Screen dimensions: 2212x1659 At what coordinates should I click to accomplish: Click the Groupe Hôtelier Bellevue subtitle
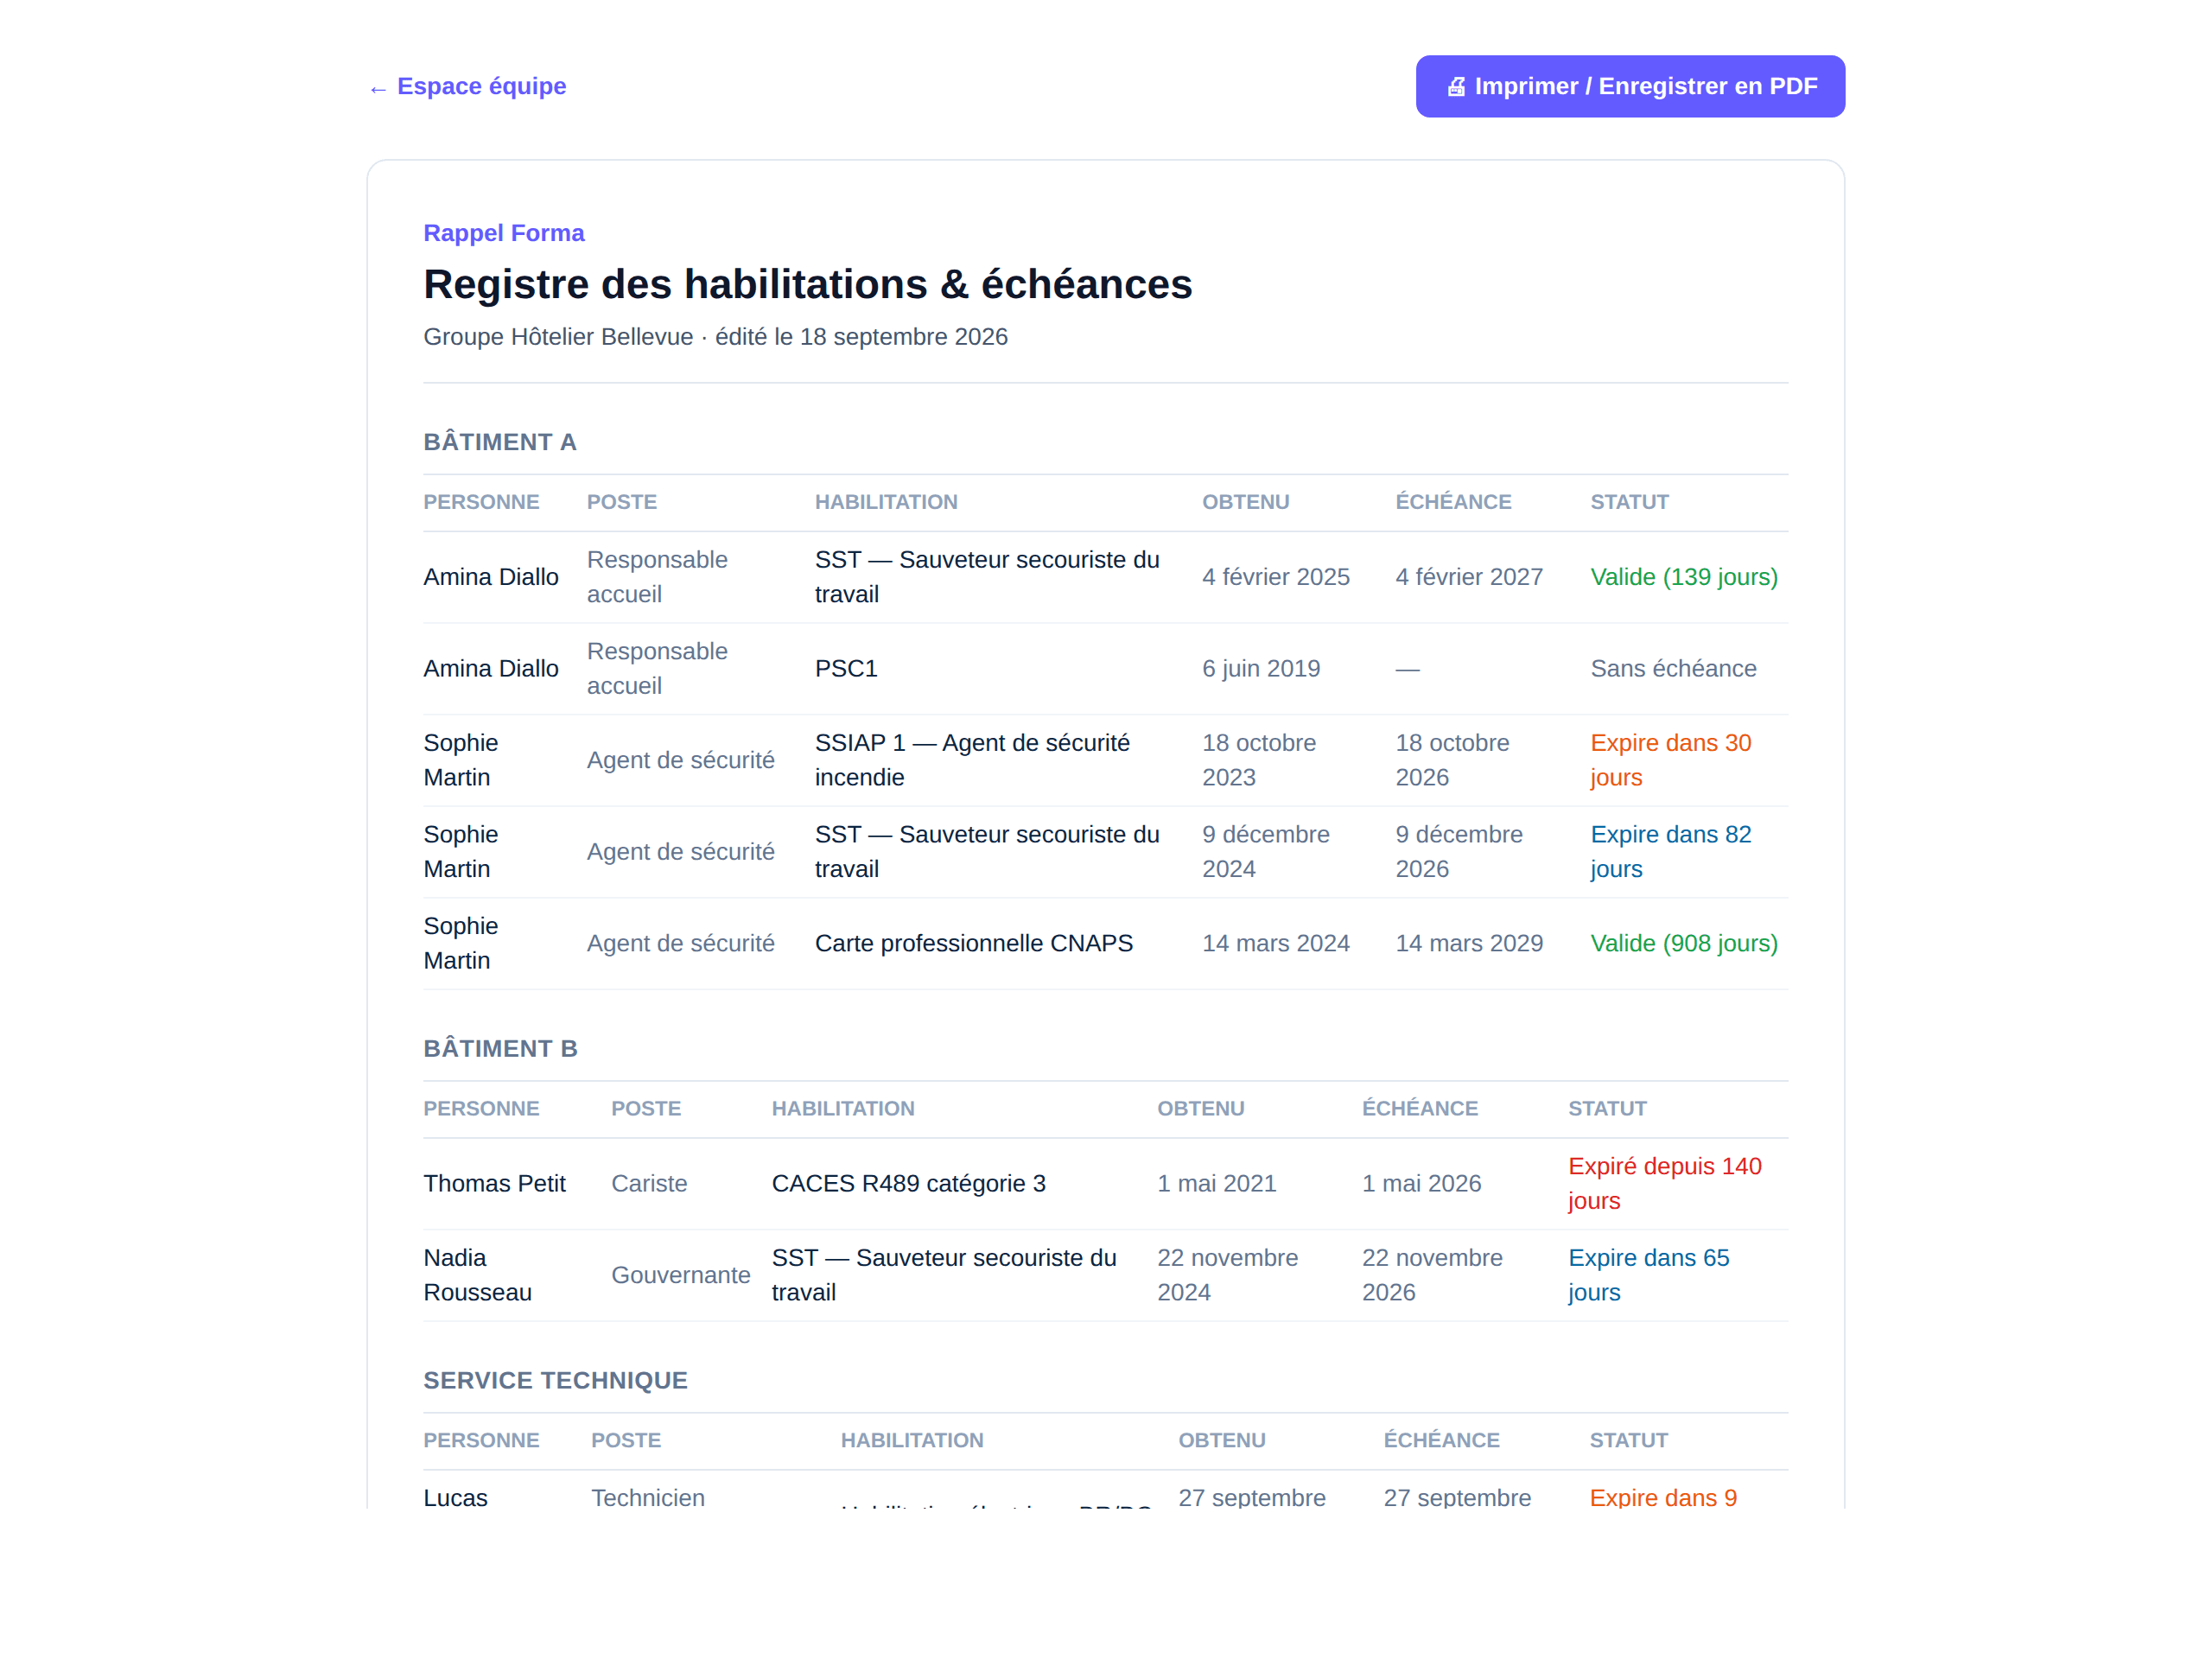(715, 337)
